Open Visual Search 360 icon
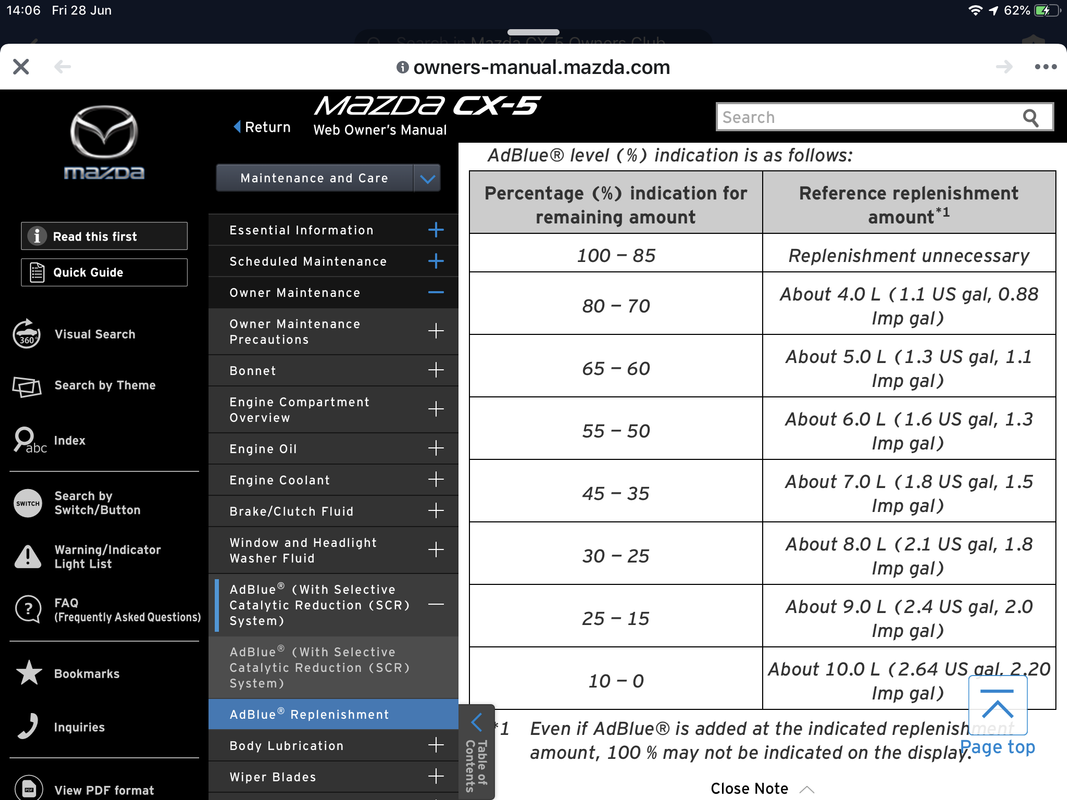Image resolution: width=1067 pixels, height=800 pixels. [27, 334]
